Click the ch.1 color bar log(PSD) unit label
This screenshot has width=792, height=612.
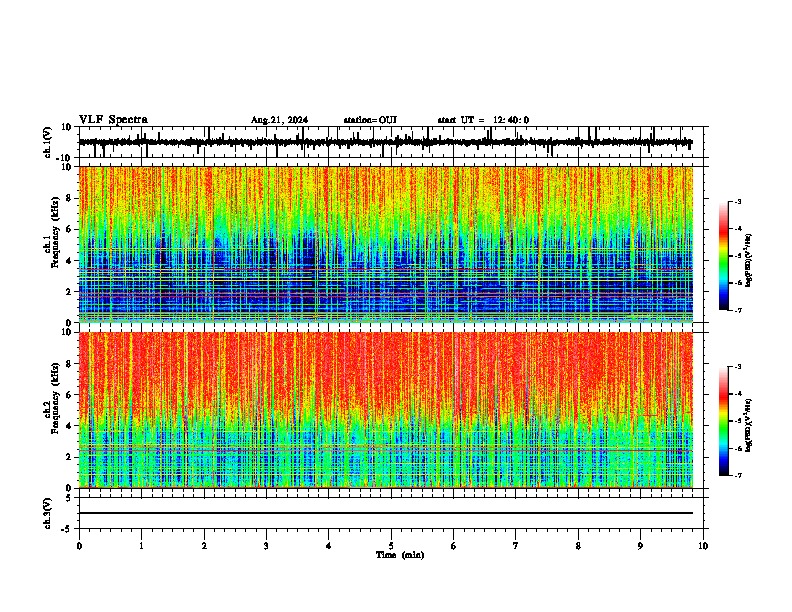[749, 260]
